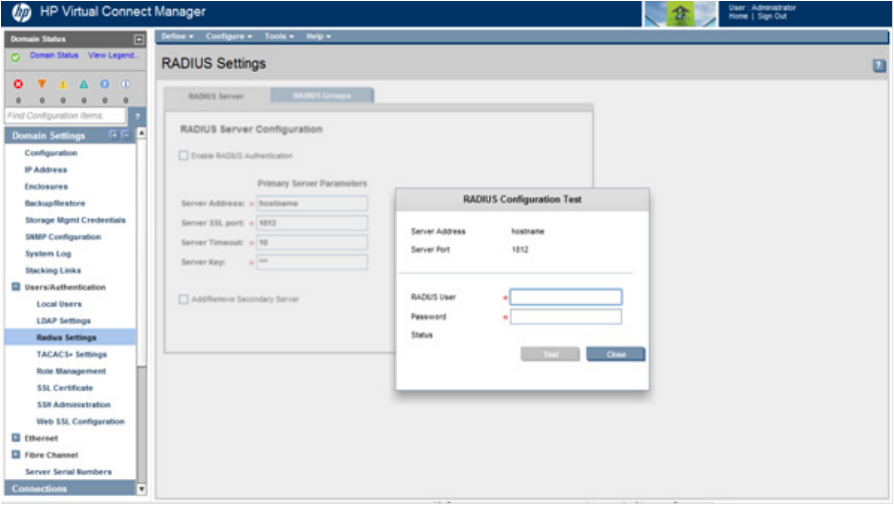Click the red critical status icon
The width and height of the screenshot is (894, 506).
click(x=18, y=84)
